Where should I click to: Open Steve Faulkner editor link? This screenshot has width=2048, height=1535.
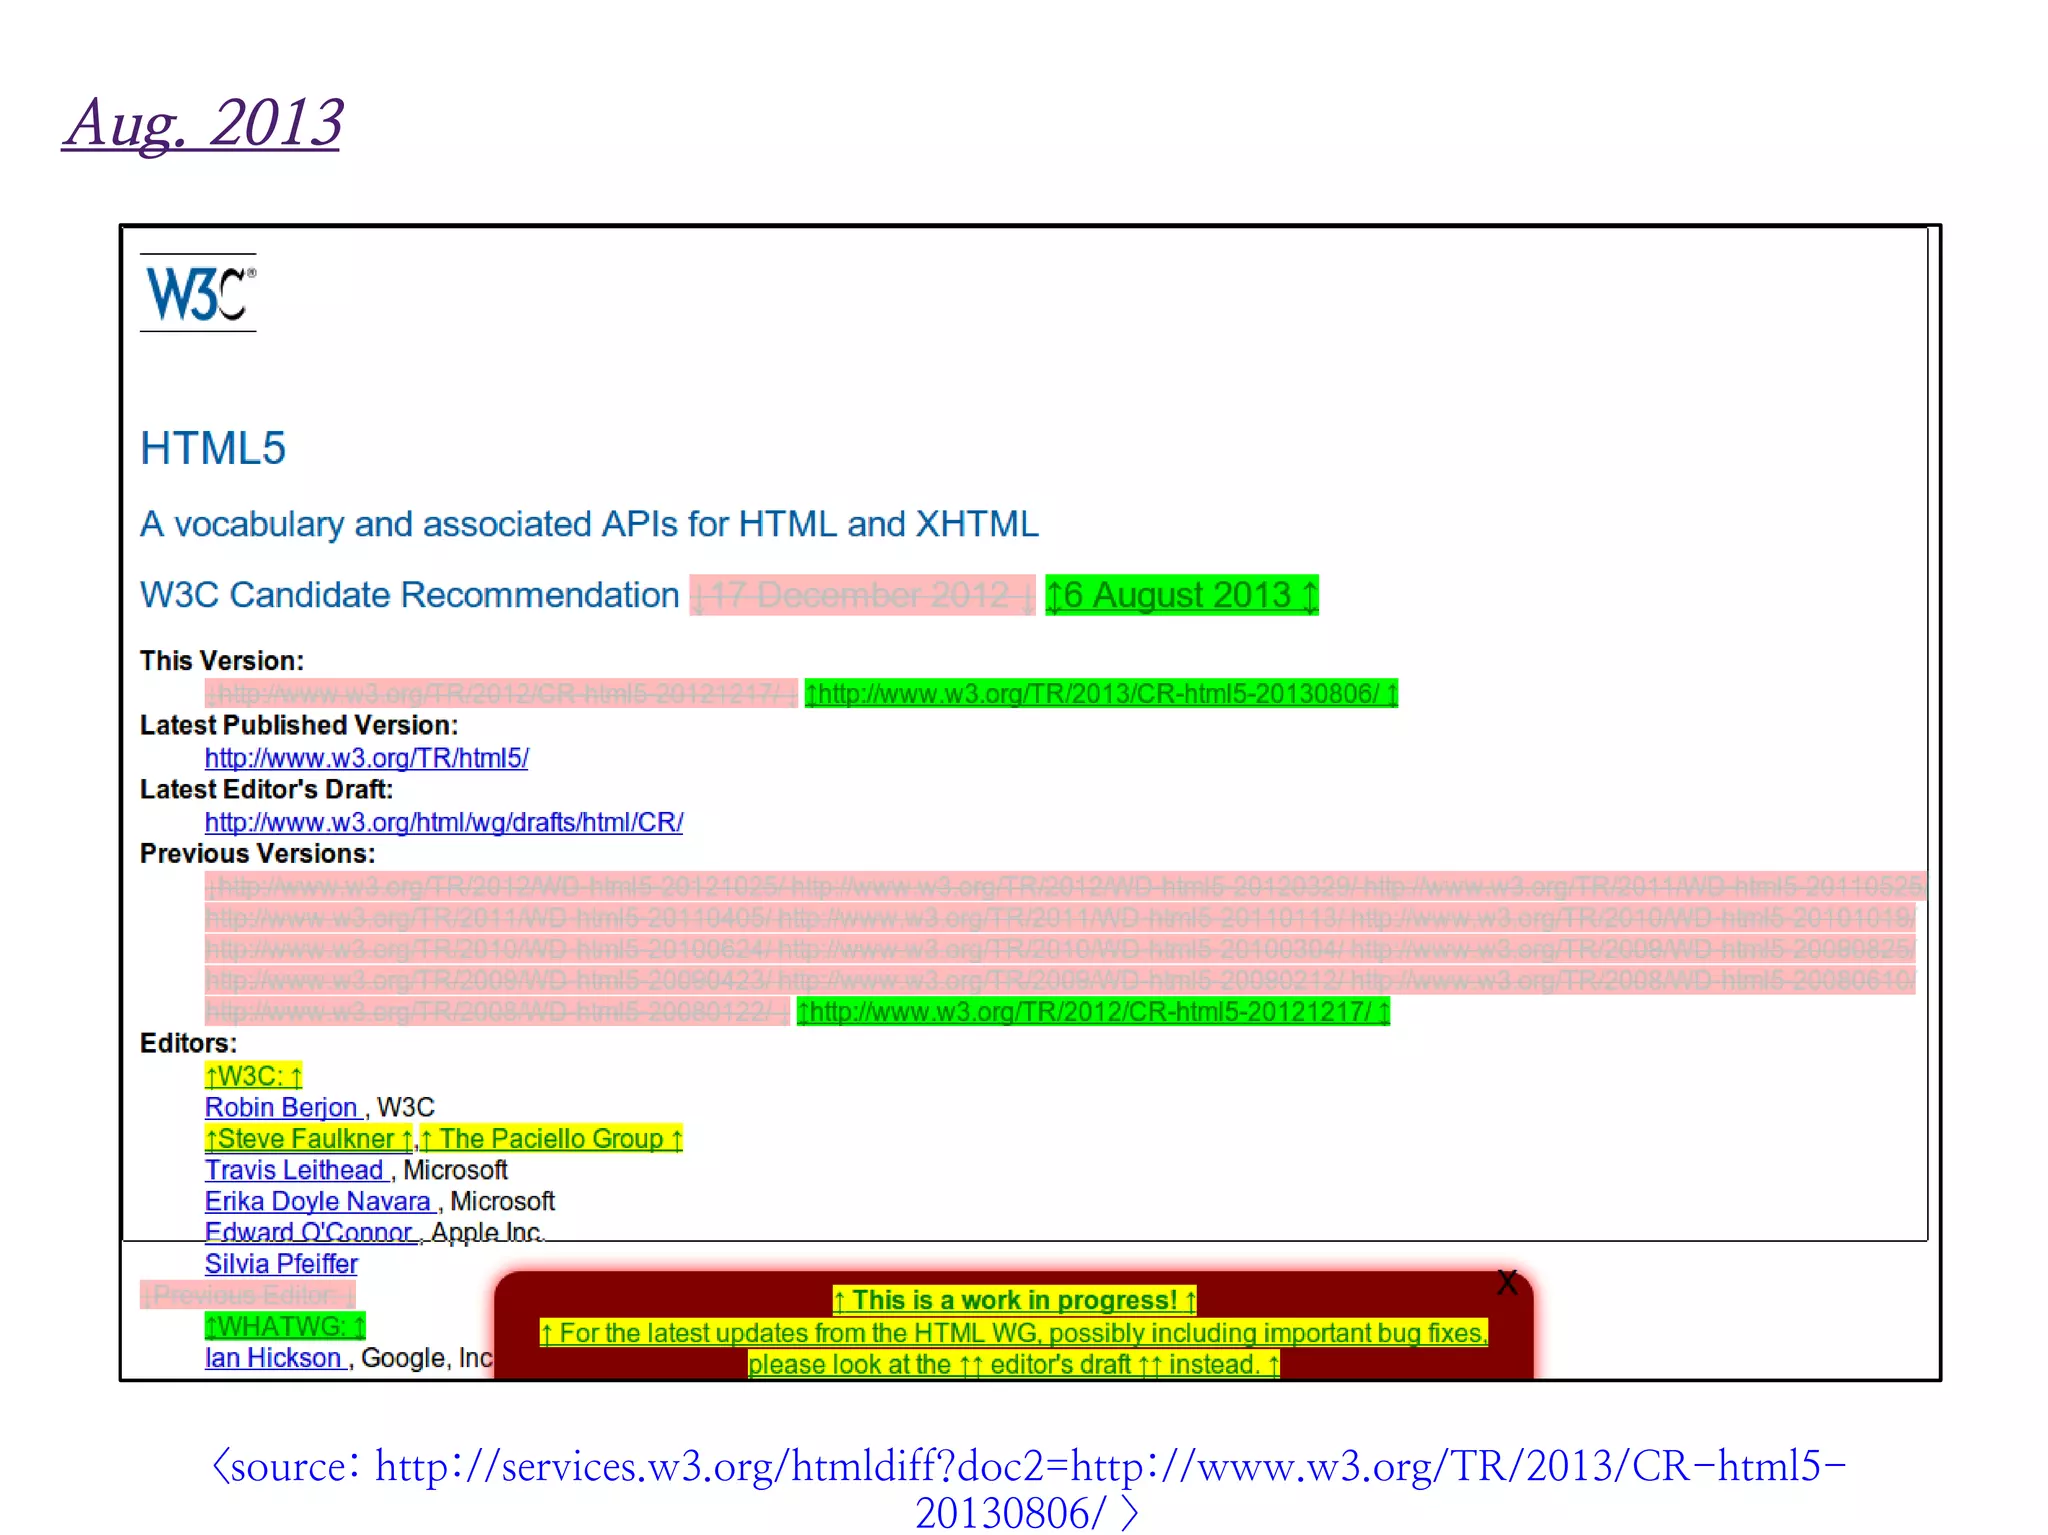pyautogui.click(x=308, y=1138)
